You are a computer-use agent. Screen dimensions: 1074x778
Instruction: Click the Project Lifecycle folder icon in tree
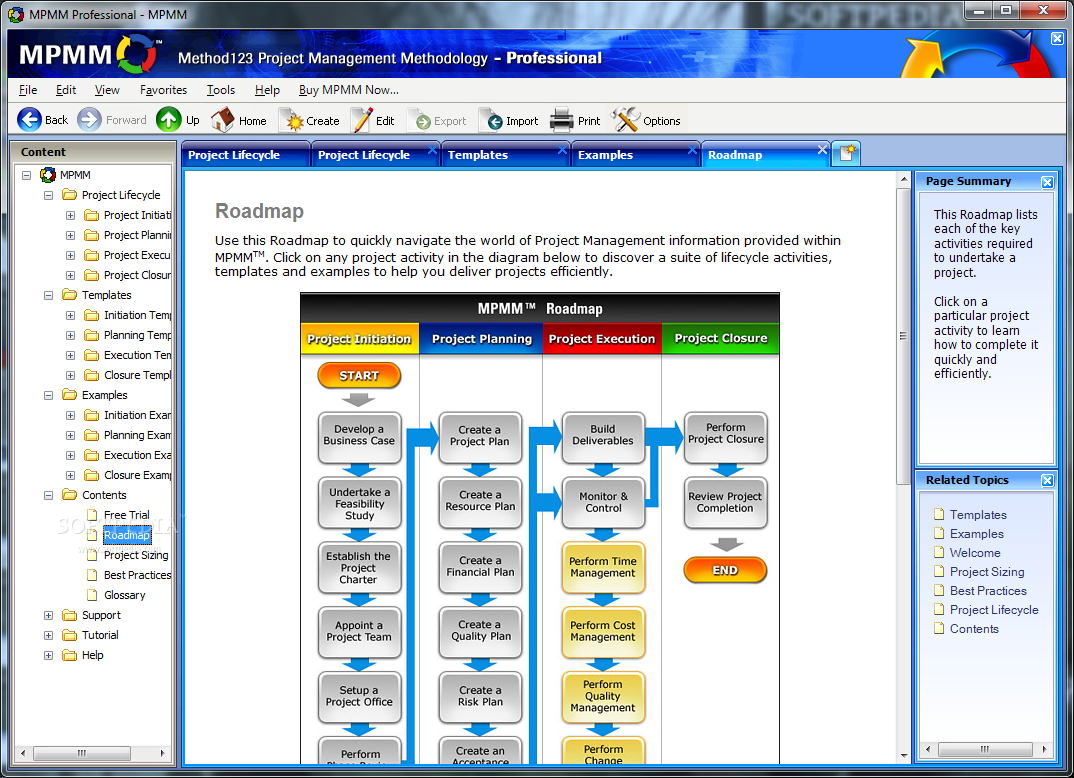click(69, 194)
